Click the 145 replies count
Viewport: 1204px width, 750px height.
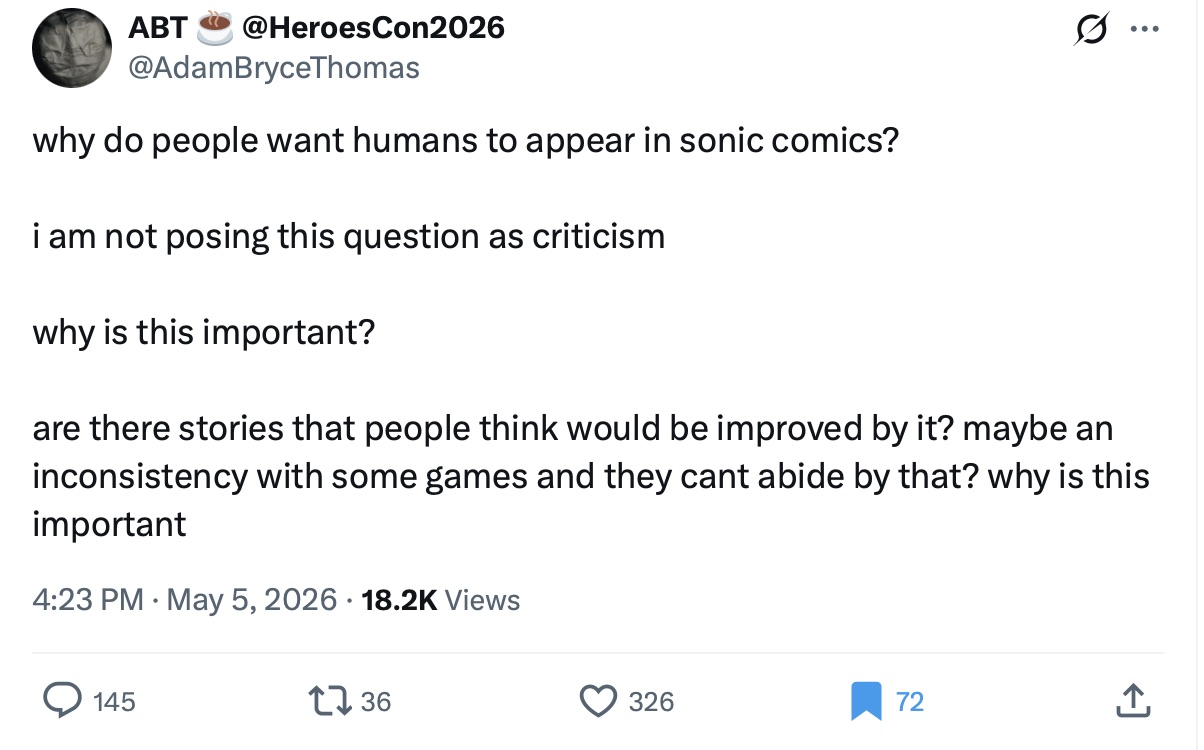tap(113, 702)
